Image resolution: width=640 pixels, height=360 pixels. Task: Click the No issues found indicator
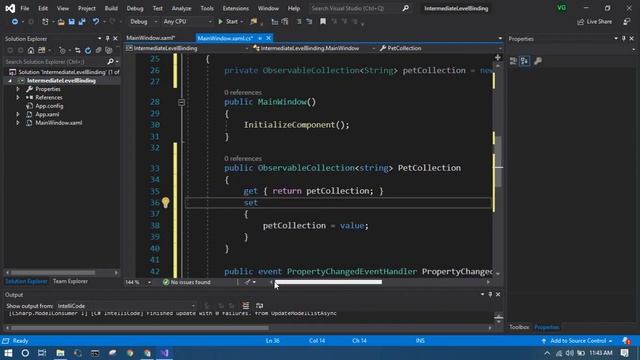[x=187, y=282]
